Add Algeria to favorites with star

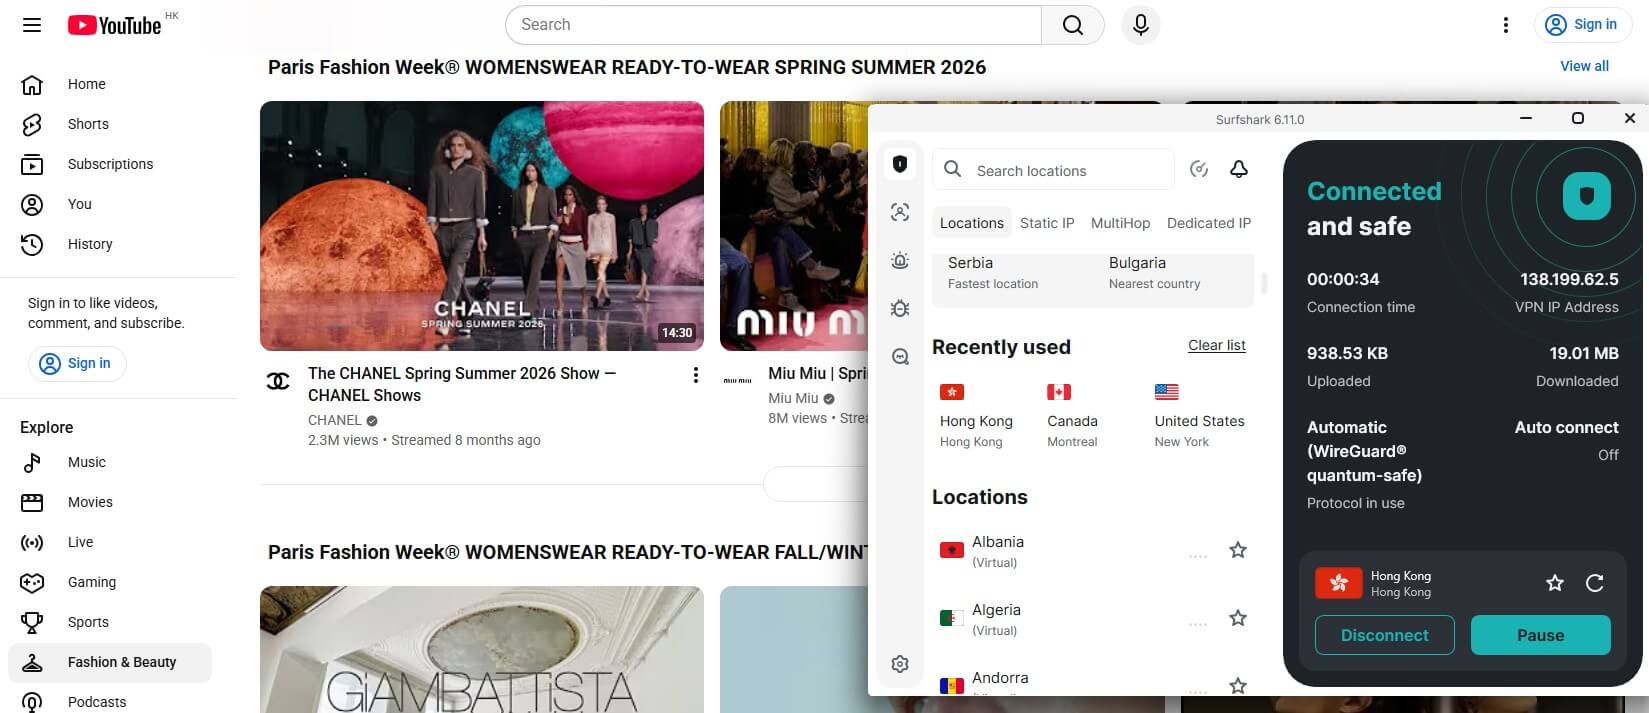click(x=1238, y=618)
